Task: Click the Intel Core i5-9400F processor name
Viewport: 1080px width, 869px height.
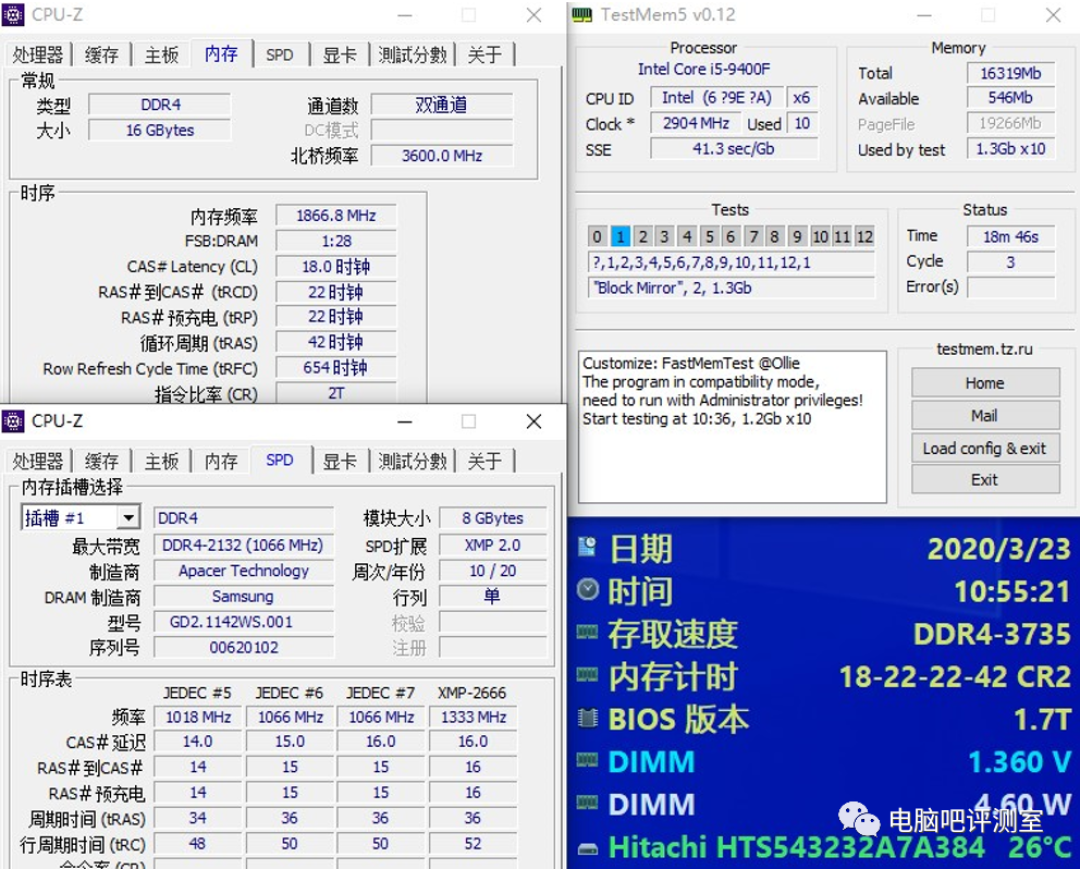Action: point(703,69)
